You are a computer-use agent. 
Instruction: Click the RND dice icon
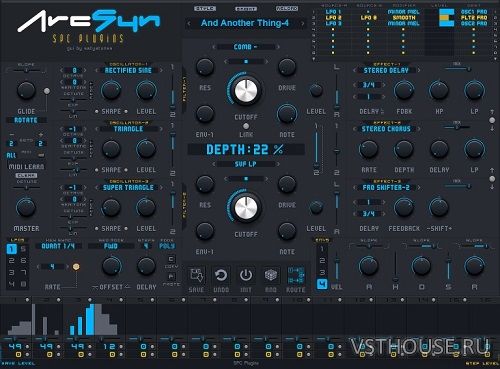[x=271, y=275]
